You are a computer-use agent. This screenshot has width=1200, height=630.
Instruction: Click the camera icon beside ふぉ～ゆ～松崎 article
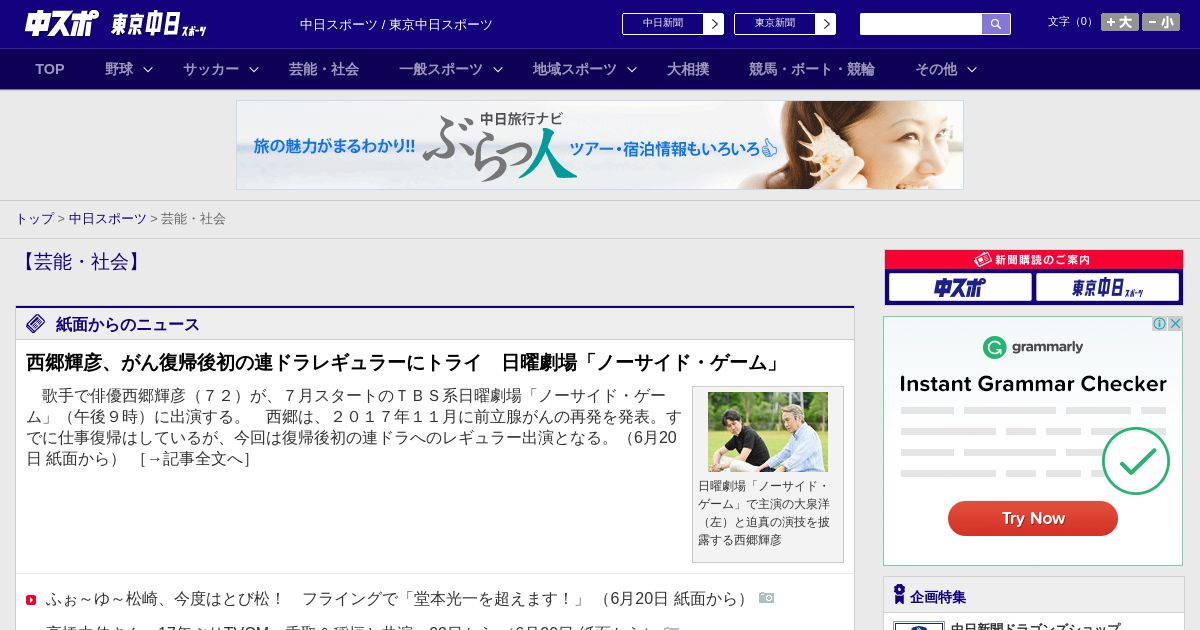pyautogui.click(x=766, y=598)
